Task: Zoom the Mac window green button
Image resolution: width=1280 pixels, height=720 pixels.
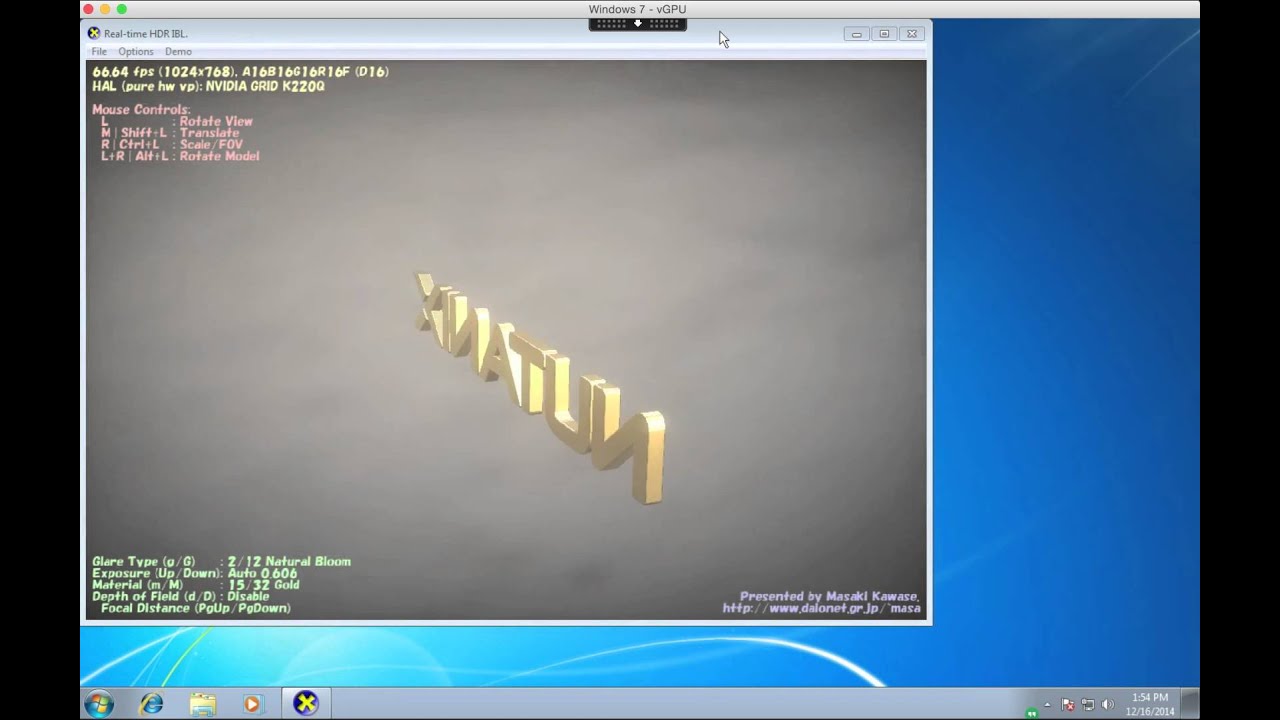Action: click(122, 9)
